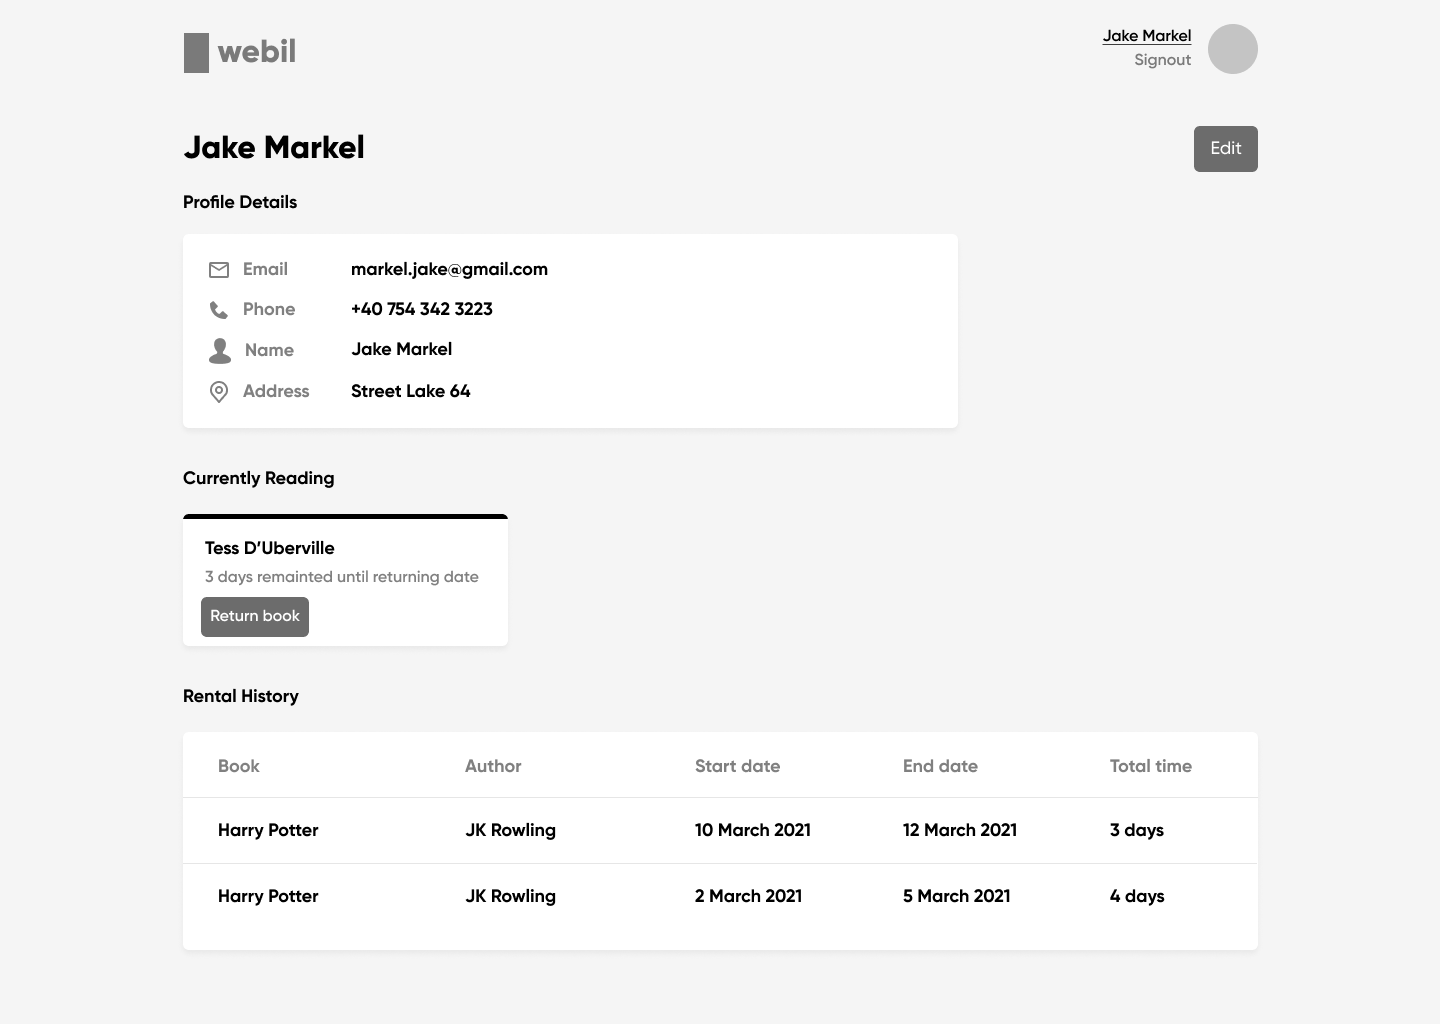Click the Phone field label
The width and height of the screenshot is (1440, 1024).
coord(269,309)
